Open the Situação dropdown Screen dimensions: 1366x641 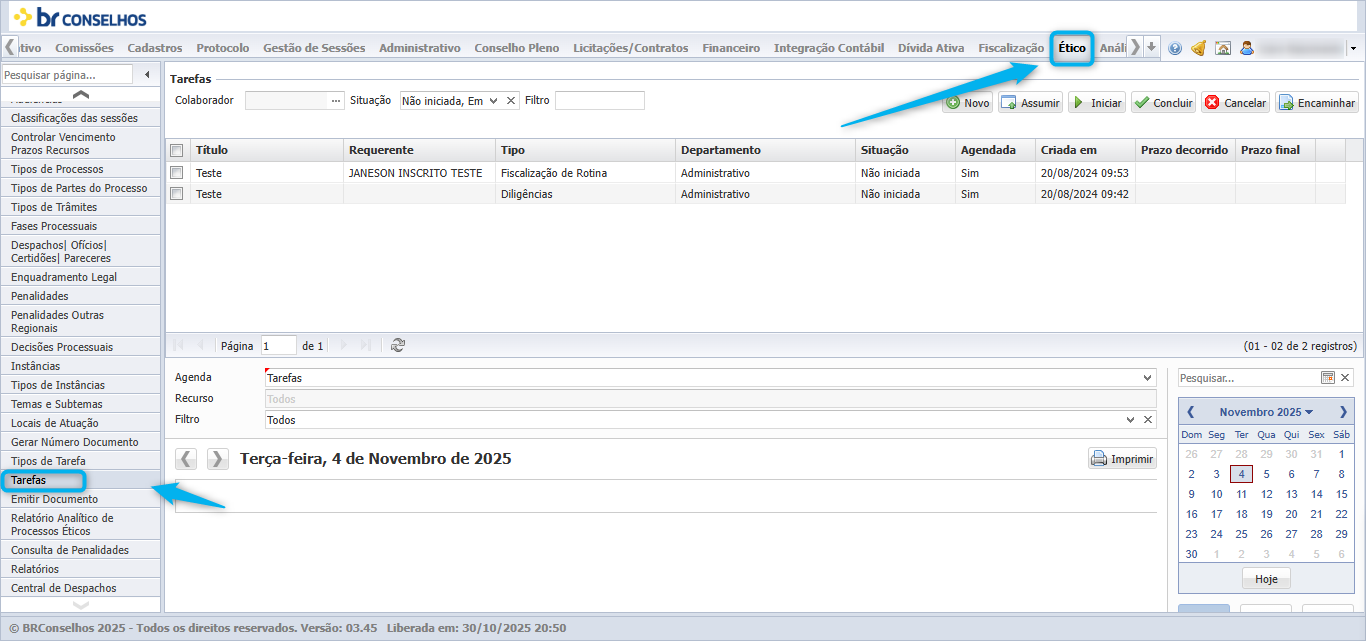pos(493,100)
